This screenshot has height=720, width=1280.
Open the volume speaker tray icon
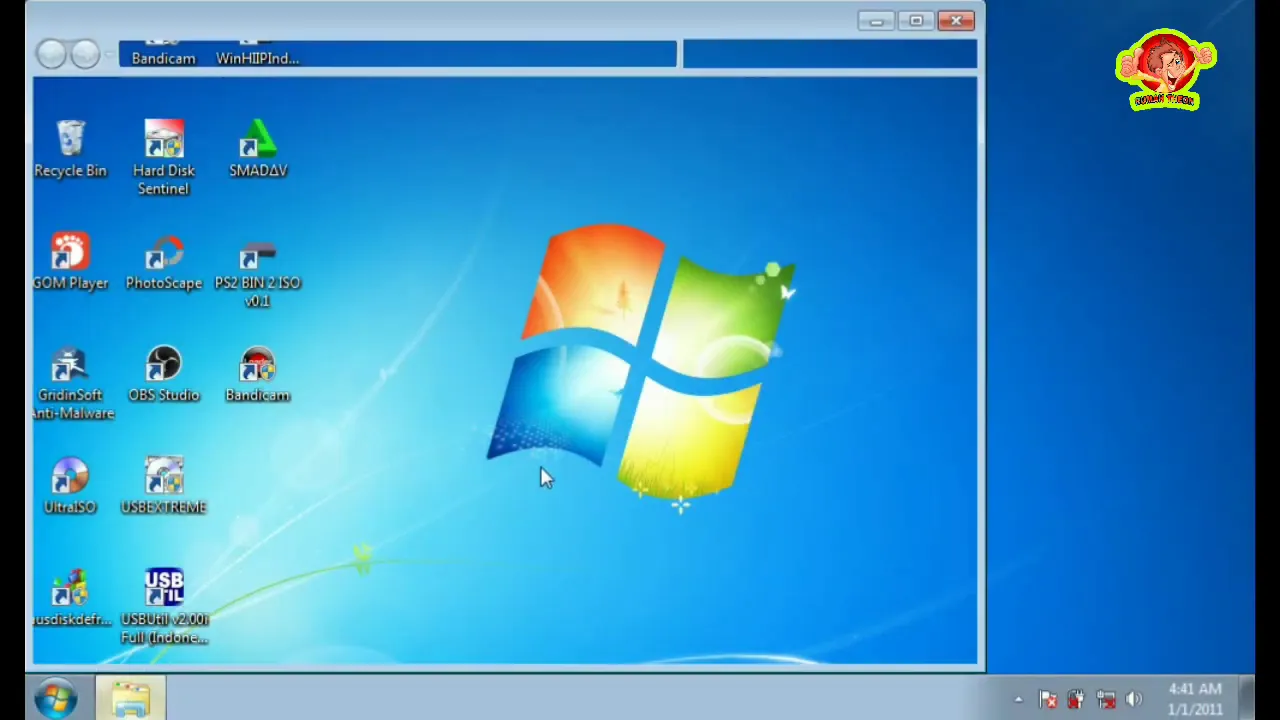1134,700
